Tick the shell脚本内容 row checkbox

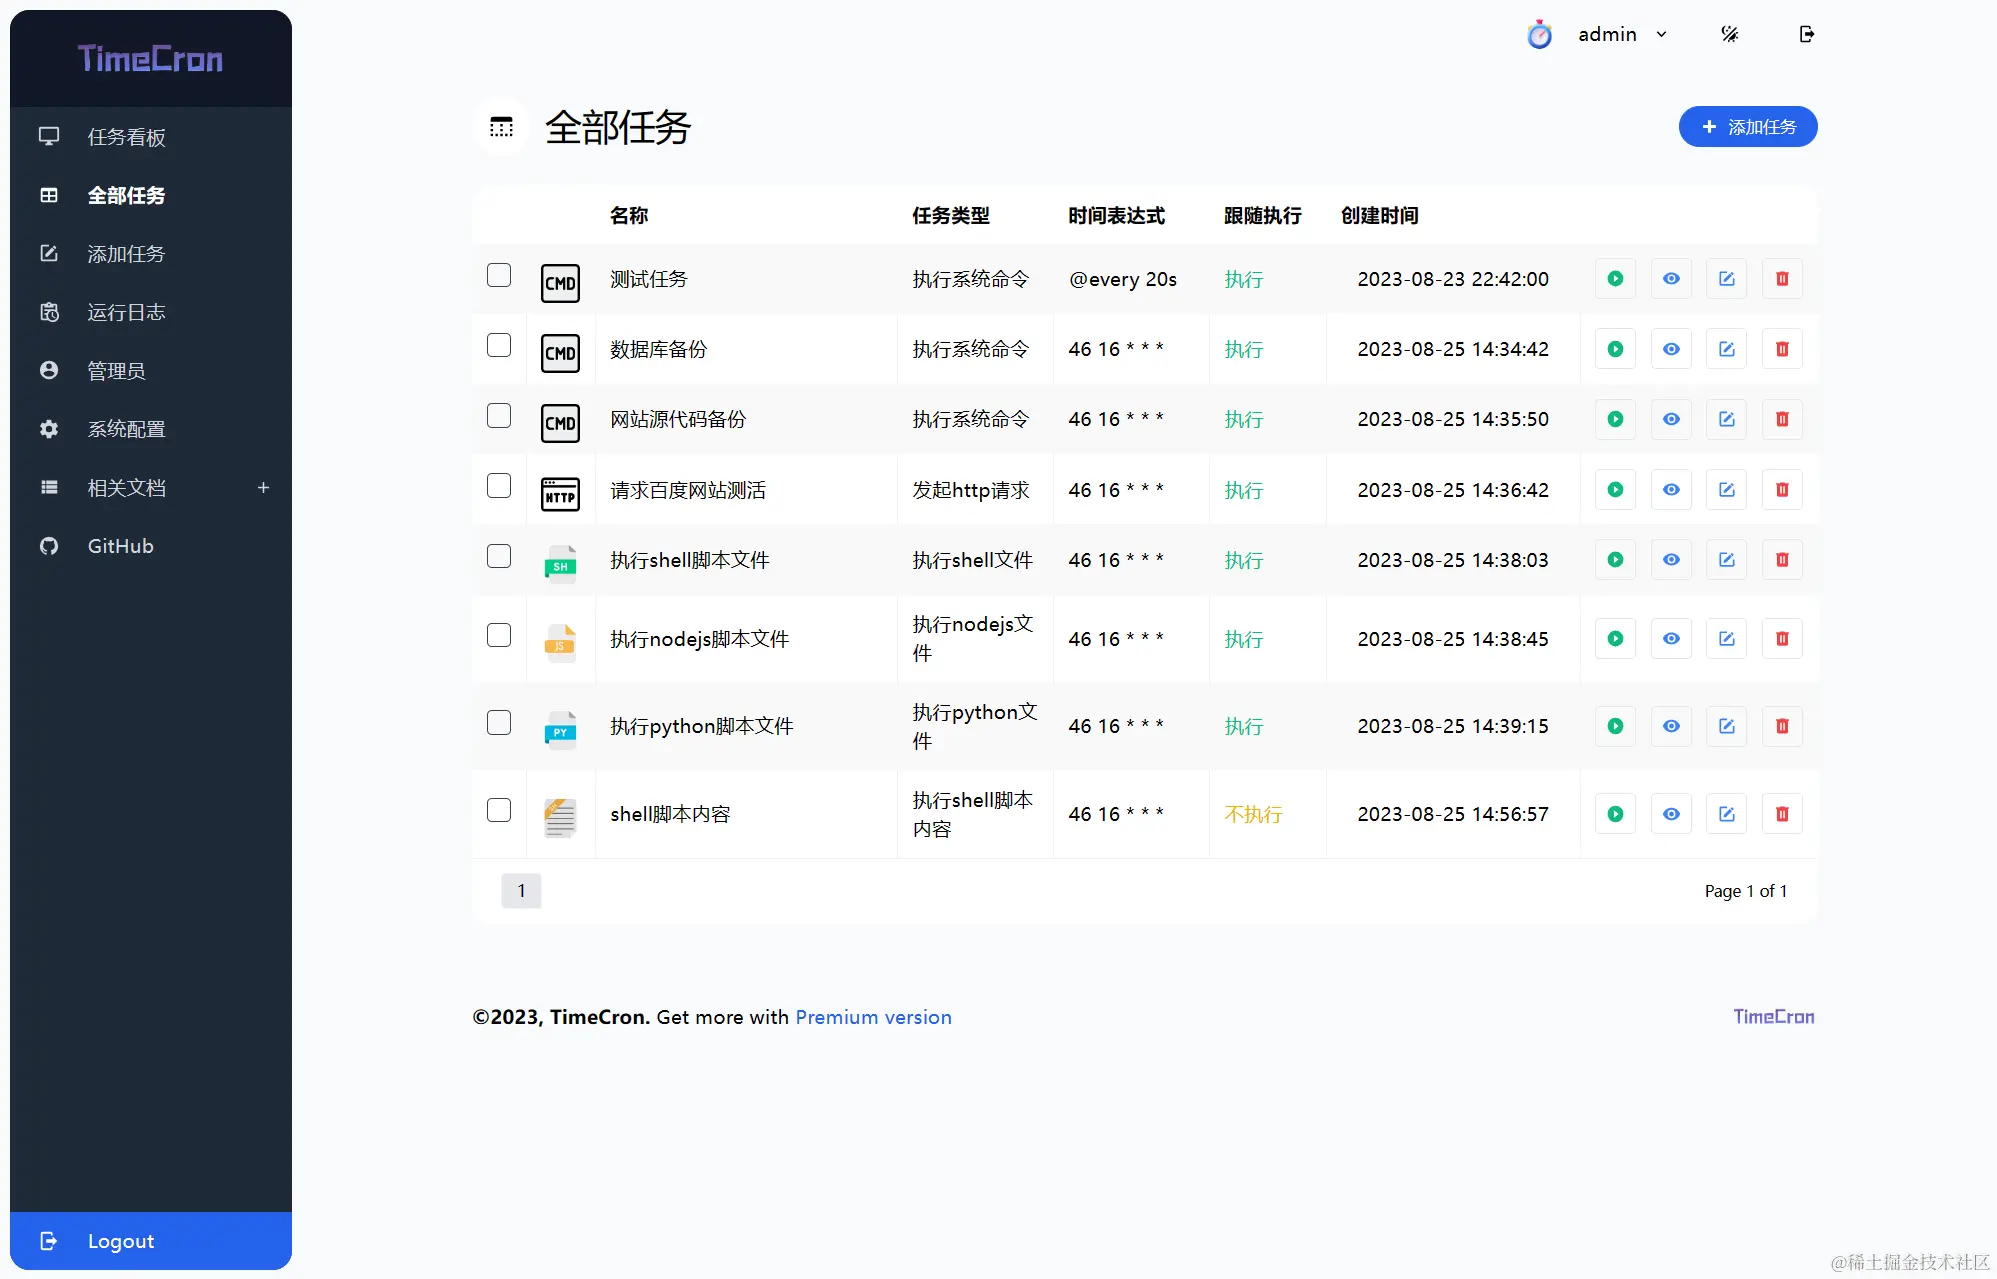[x=499, y=810]
